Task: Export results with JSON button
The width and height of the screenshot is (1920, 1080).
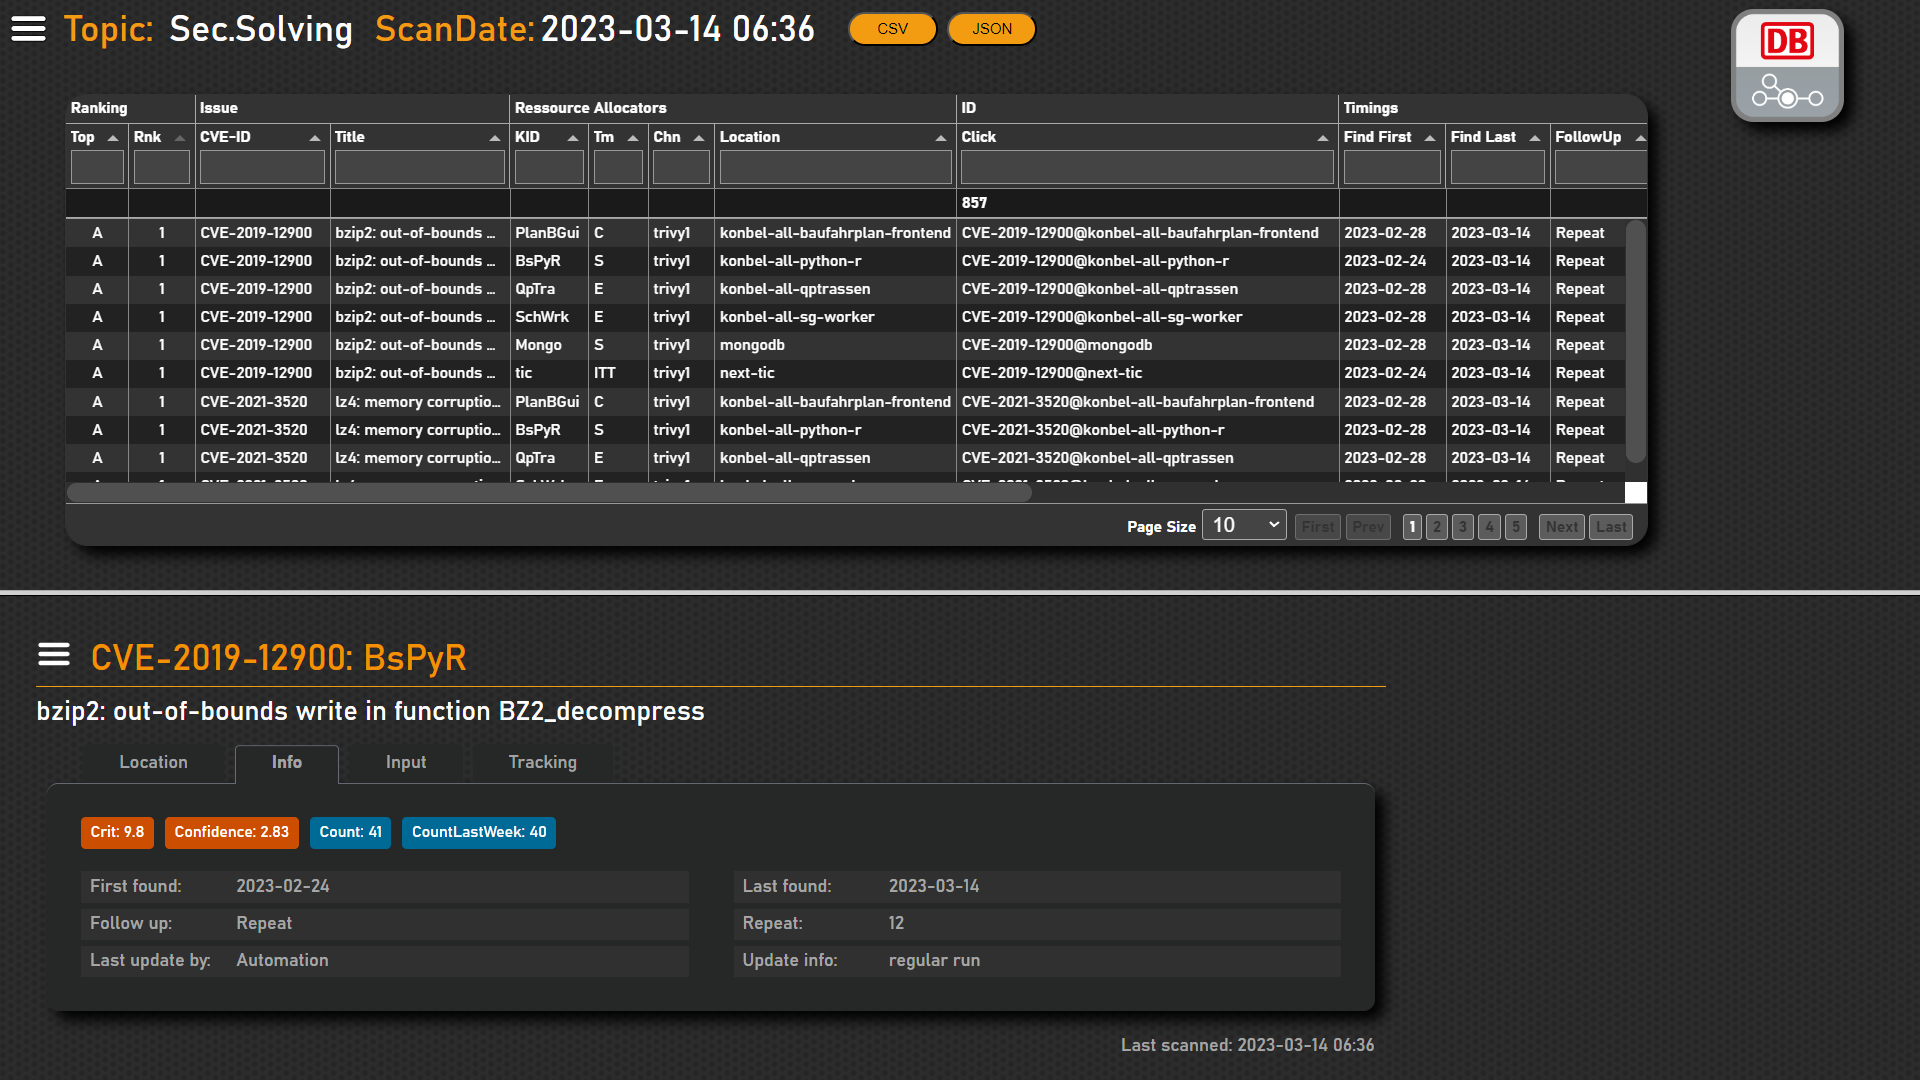Action: pos(991,29)
